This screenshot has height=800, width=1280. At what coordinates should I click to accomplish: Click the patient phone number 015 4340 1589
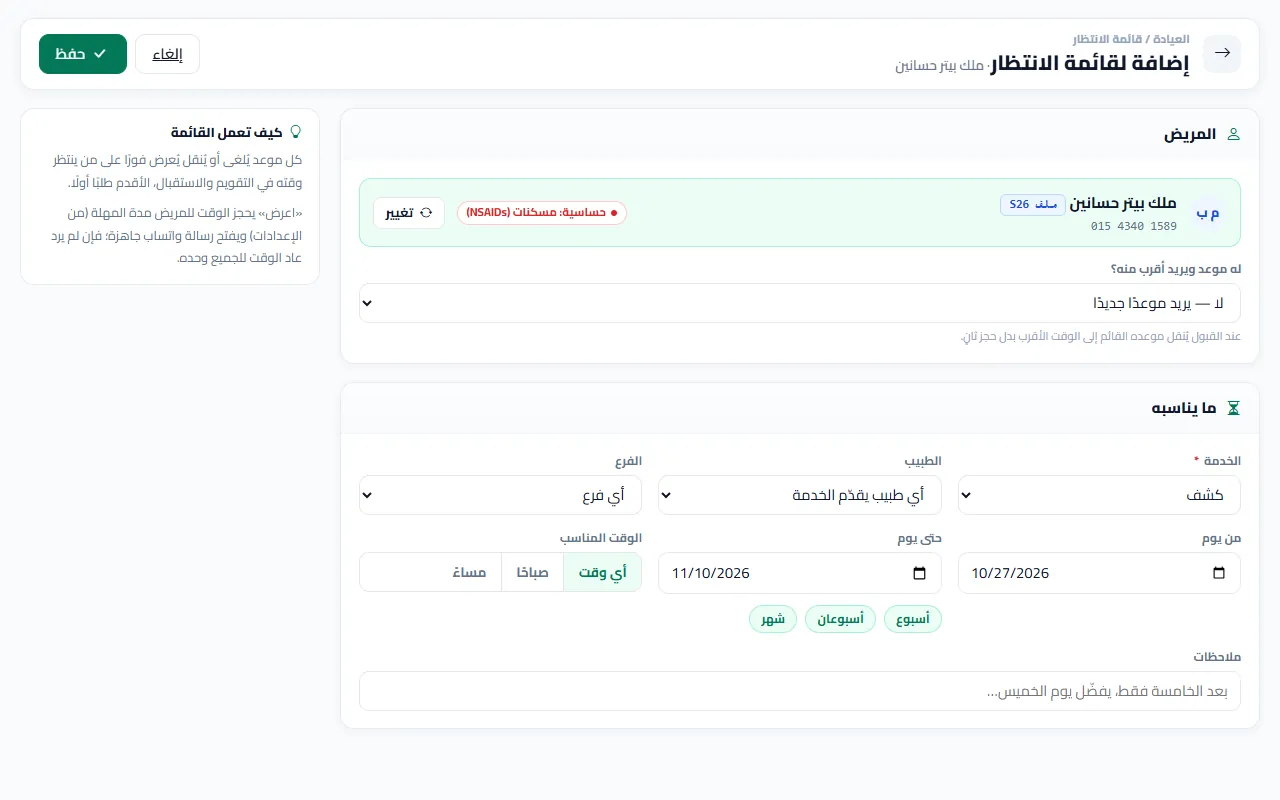coord(1134,226)
